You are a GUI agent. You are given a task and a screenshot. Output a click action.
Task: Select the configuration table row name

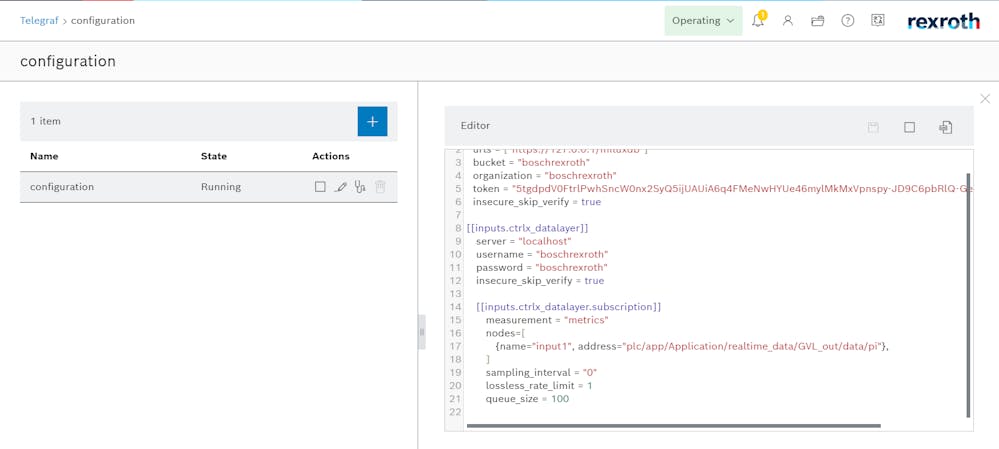[x=62, y=187]
